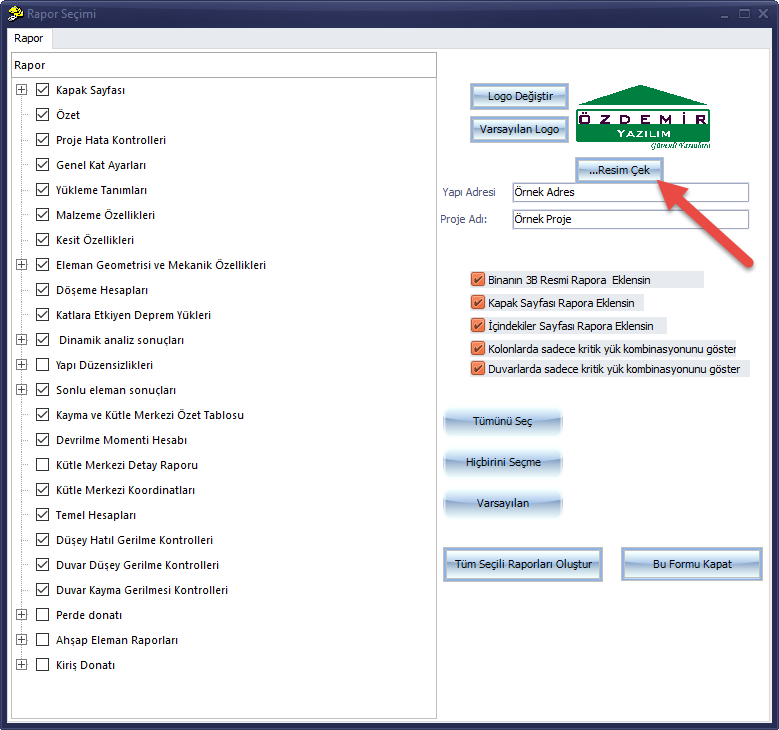This screenshot has width=779, height=730.
Task: Uncheck the Kapak Sayfası report checkbox
Action: click(x=43, y=90)
